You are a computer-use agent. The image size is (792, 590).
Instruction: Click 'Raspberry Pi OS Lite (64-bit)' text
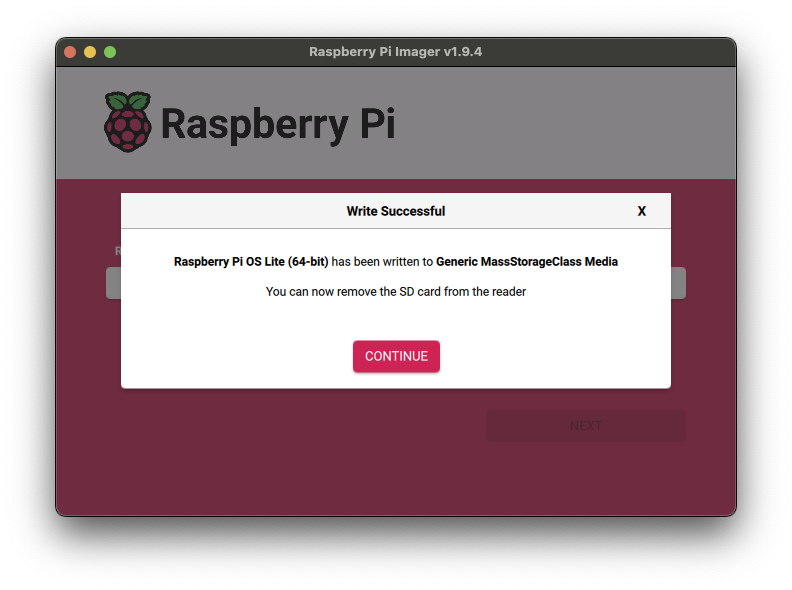tap(251, 262)
